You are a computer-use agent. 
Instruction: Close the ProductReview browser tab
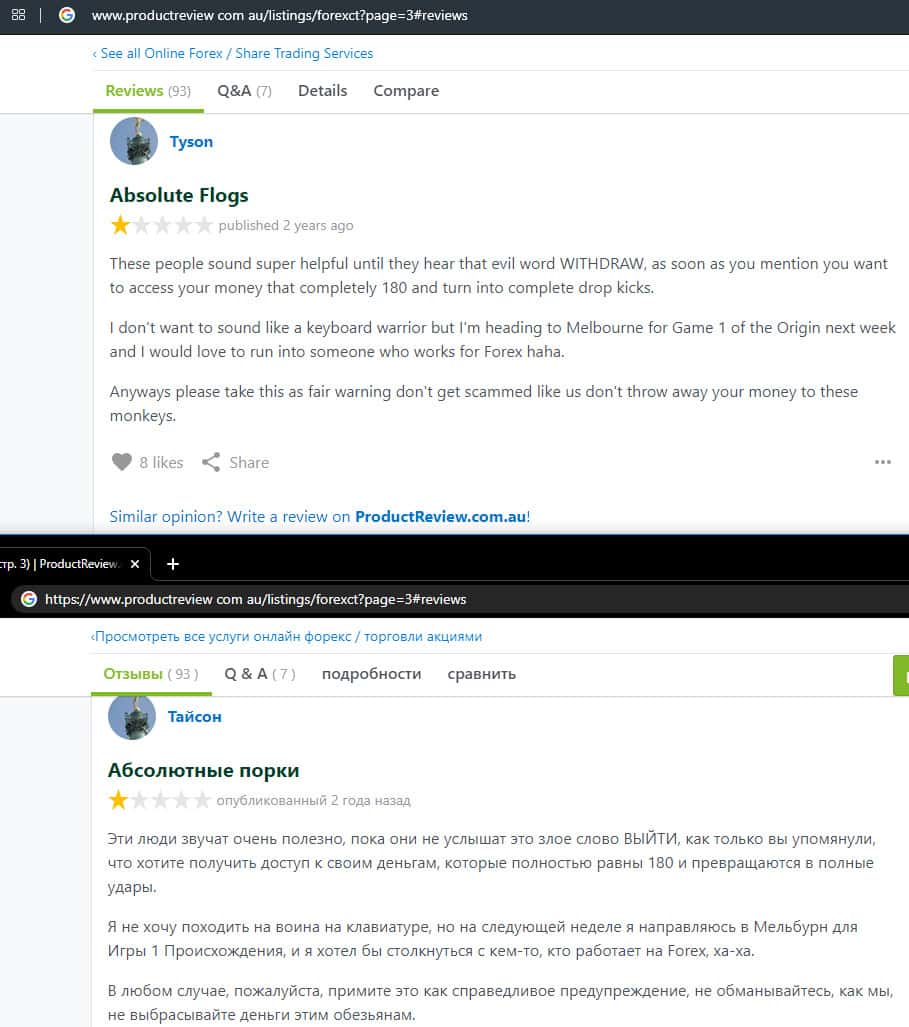(x=135, y=564)
